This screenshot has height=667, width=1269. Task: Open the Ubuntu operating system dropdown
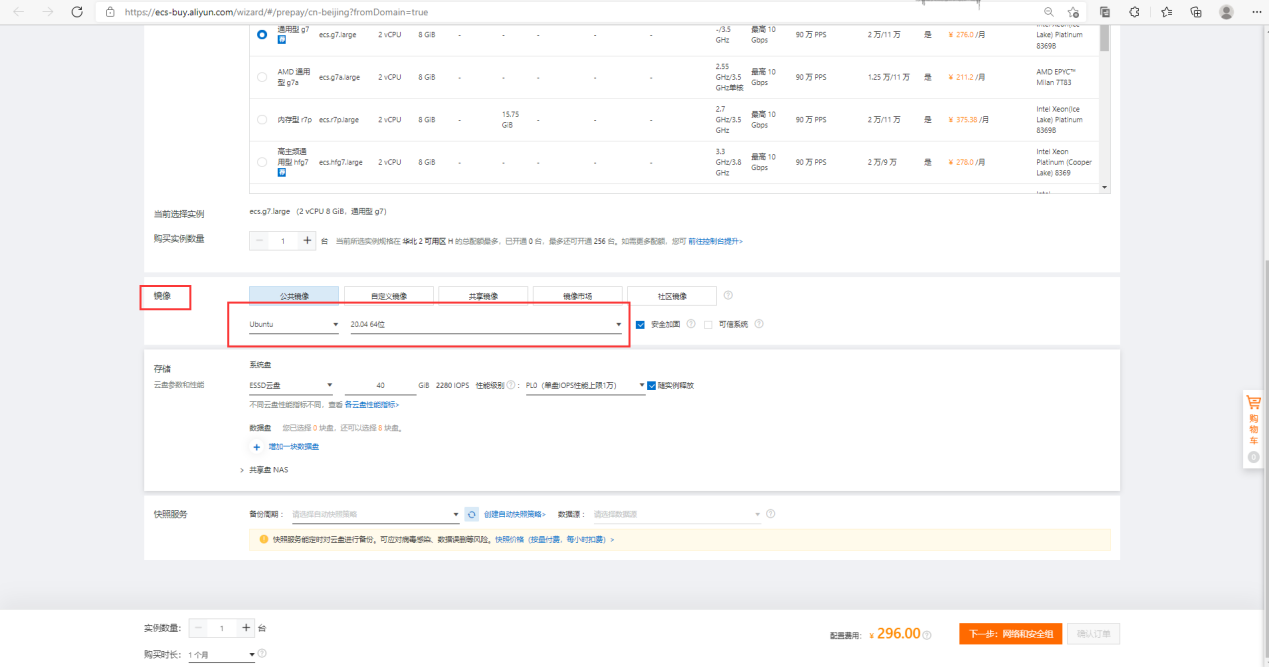[294, 325]
